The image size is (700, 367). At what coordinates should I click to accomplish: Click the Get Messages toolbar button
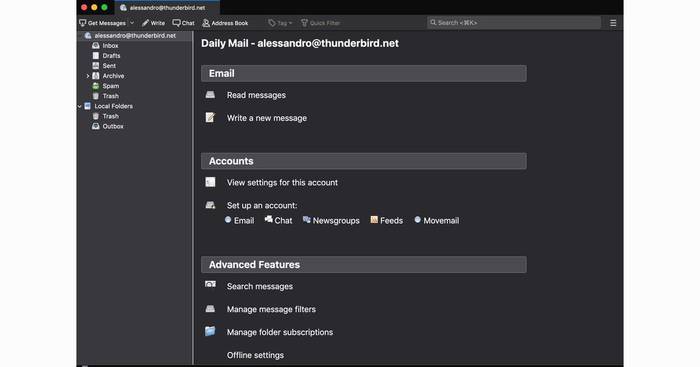(x=103, y=23)
